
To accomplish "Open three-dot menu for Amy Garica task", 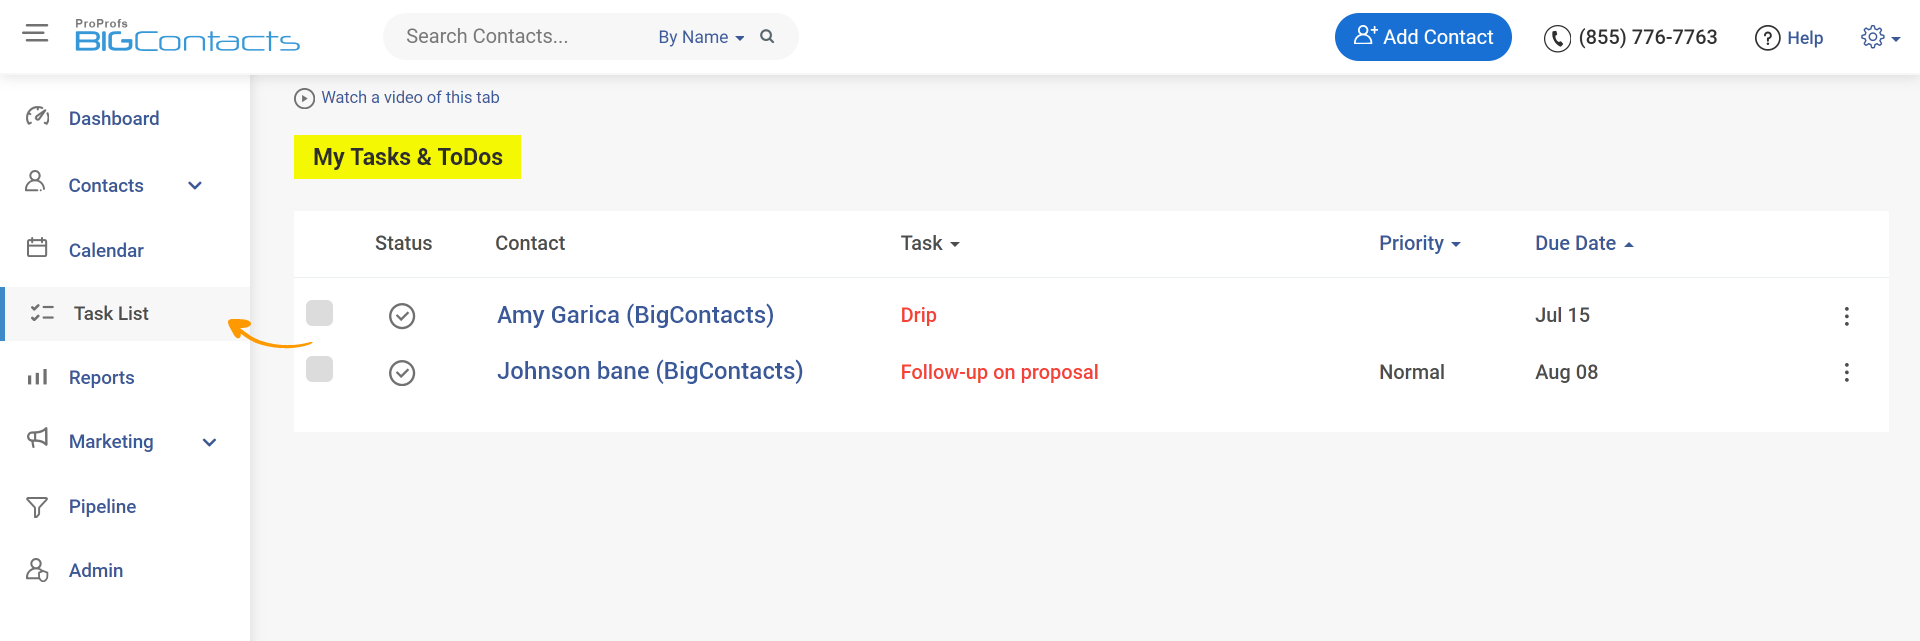I will tap(1846, 316).
